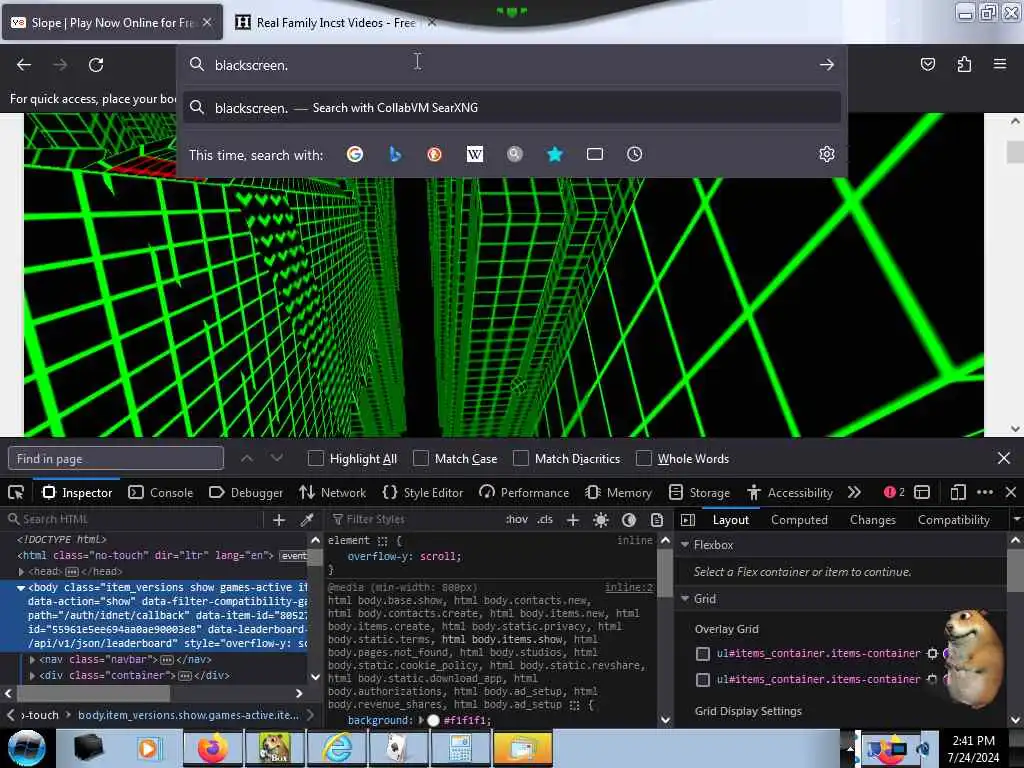Search this time with Google

coord(355,154)
